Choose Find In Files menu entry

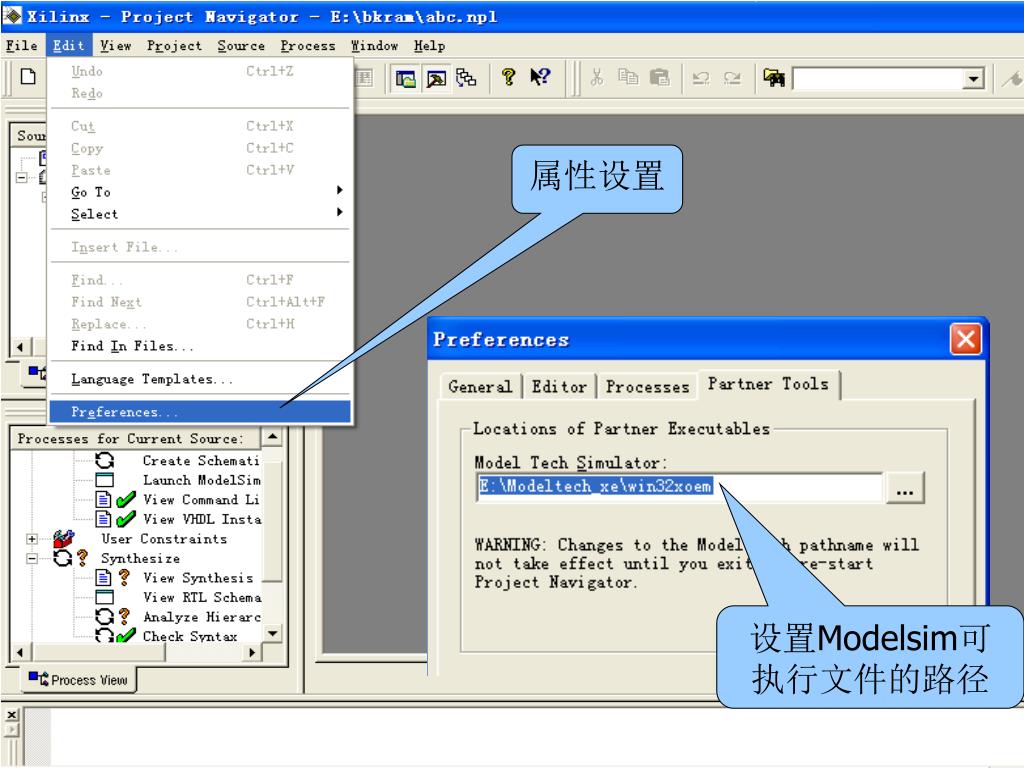(200, 346)
